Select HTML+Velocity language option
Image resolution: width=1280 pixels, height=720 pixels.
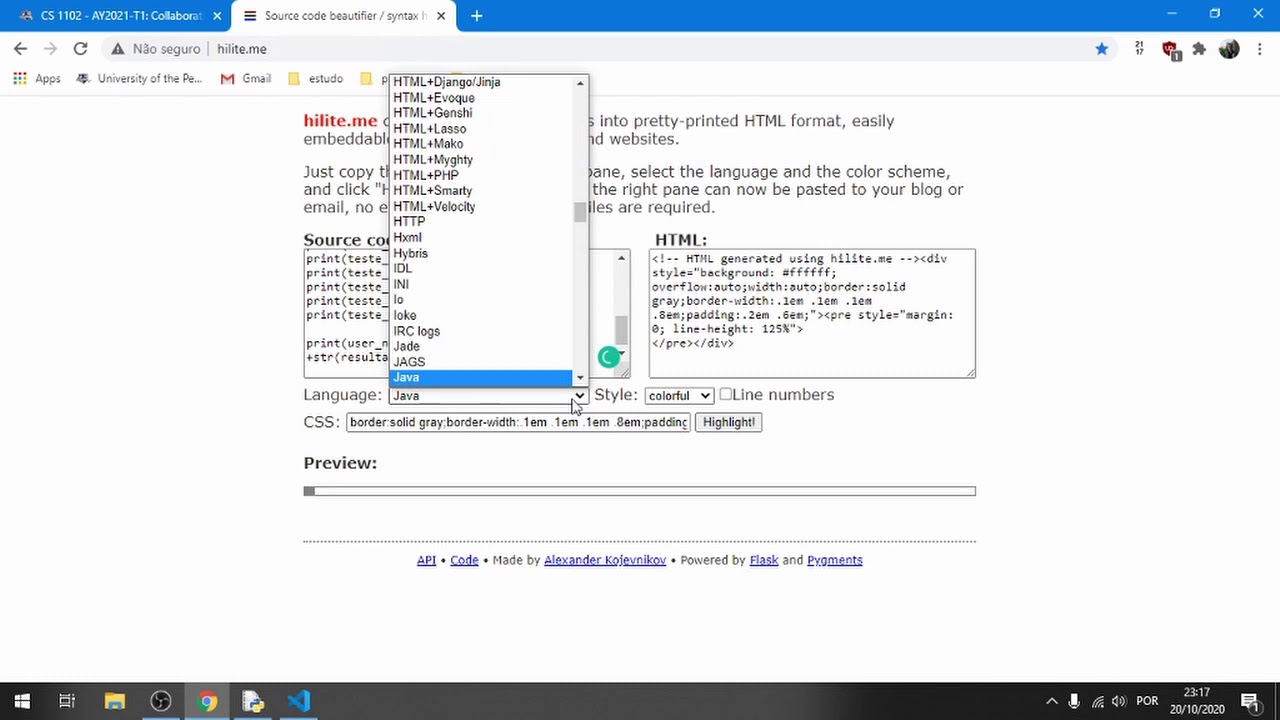tap(481, 207)
